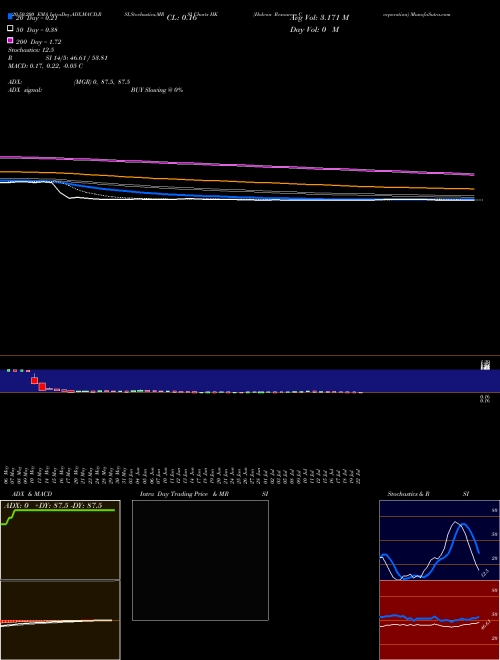Select the 'MACD: 0.17, 0.22, -0.05 C' line
Image resolution: width=500 pixels, height=660 pixels.
[45, 66]
